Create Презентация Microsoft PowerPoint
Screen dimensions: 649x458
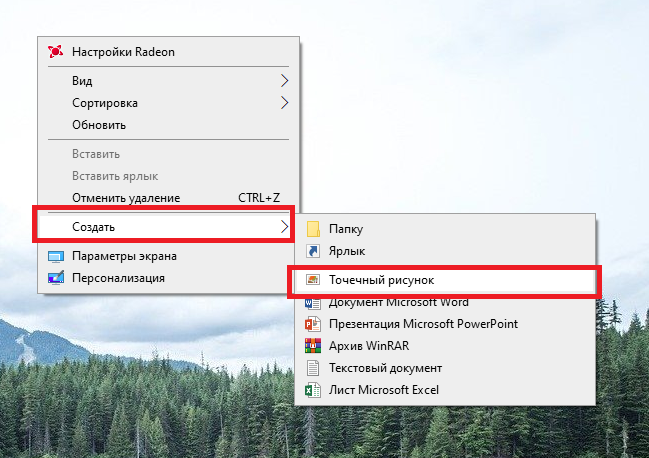[445, 324]
